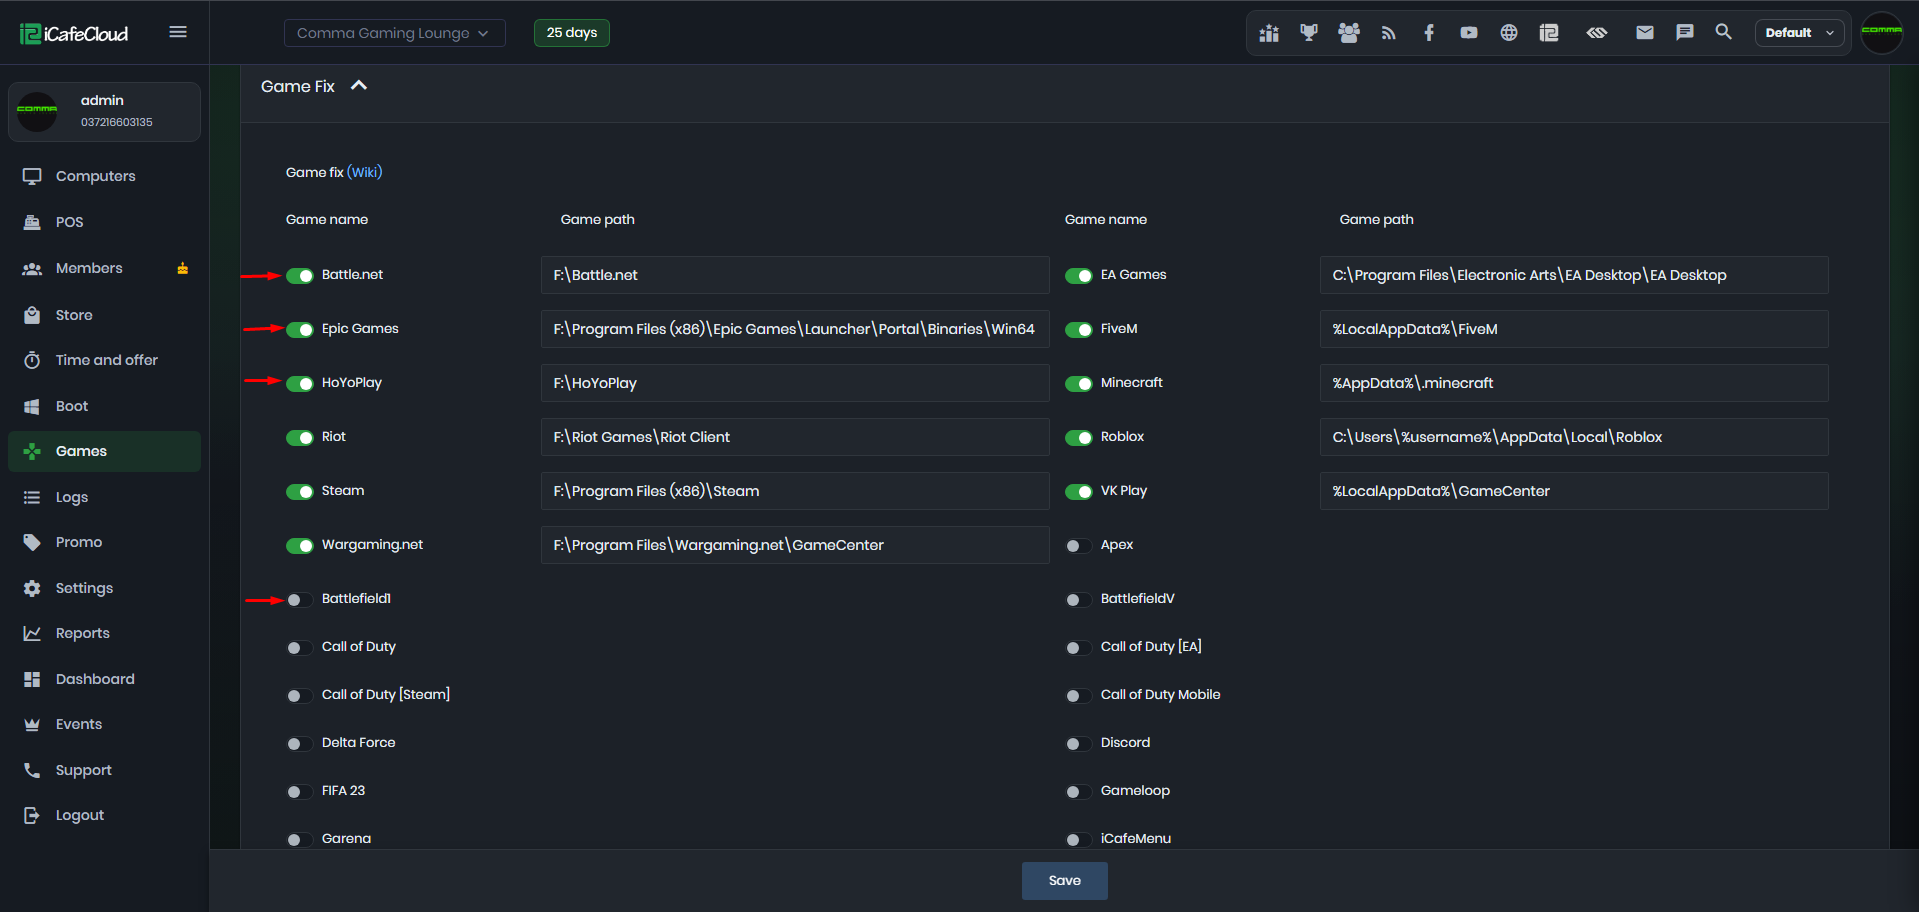Disable the Minecraft toggle

point(1079,384)
